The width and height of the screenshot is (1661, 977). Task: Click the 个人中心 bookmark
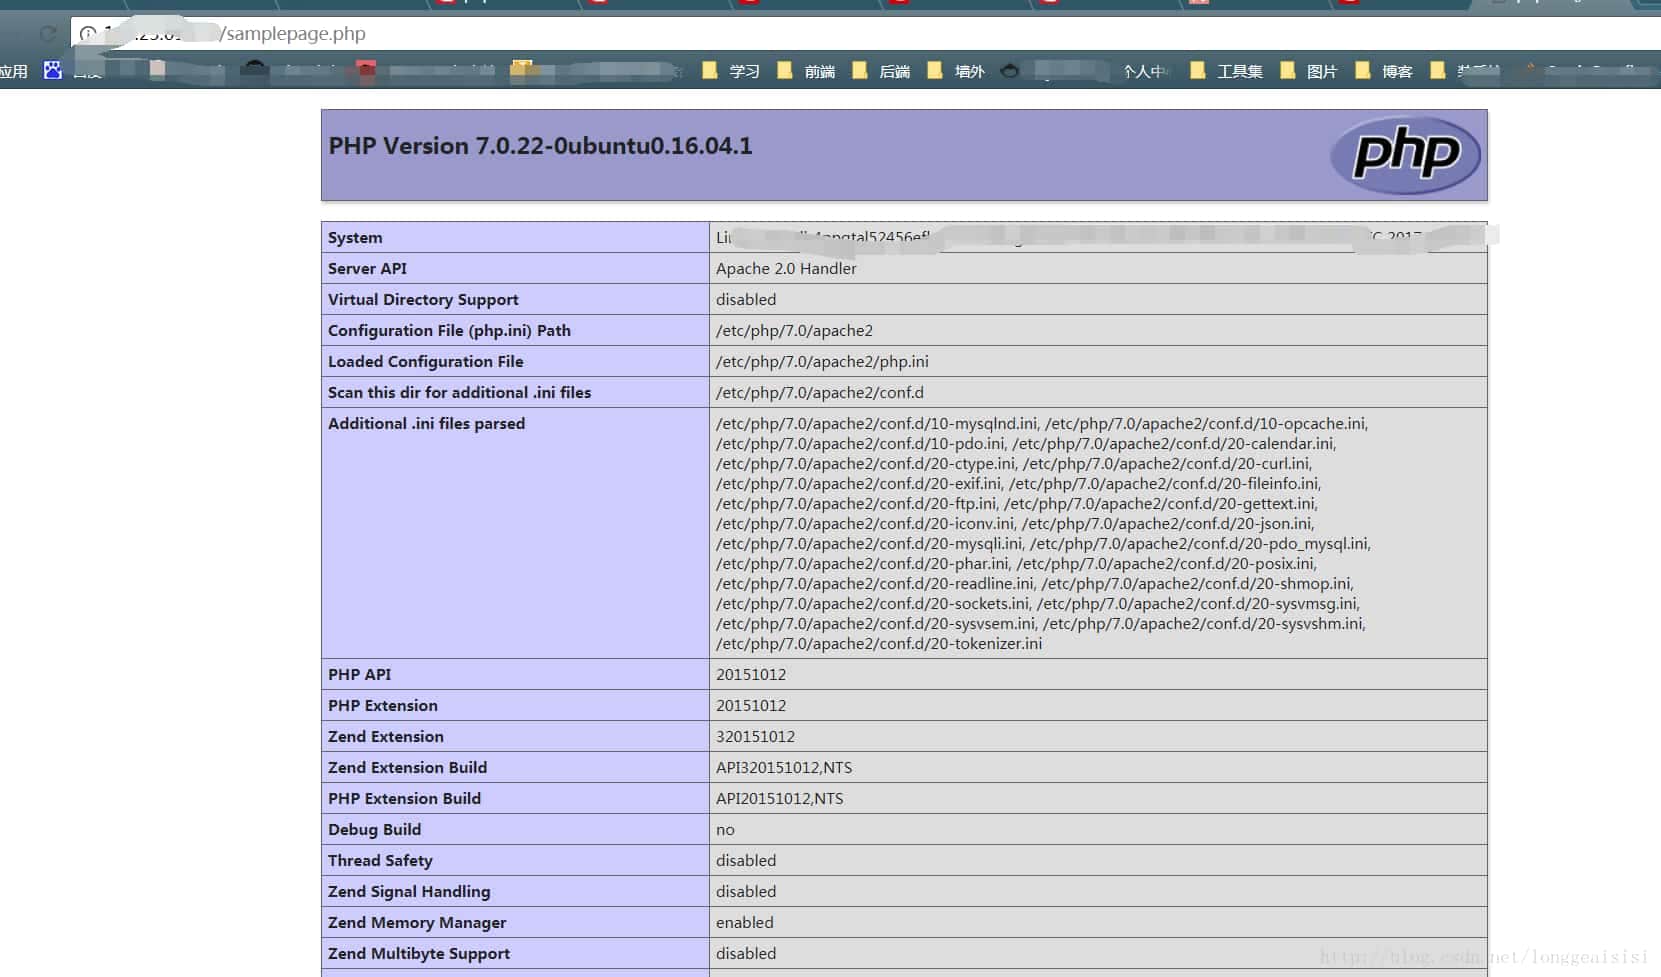[1143, 71]
